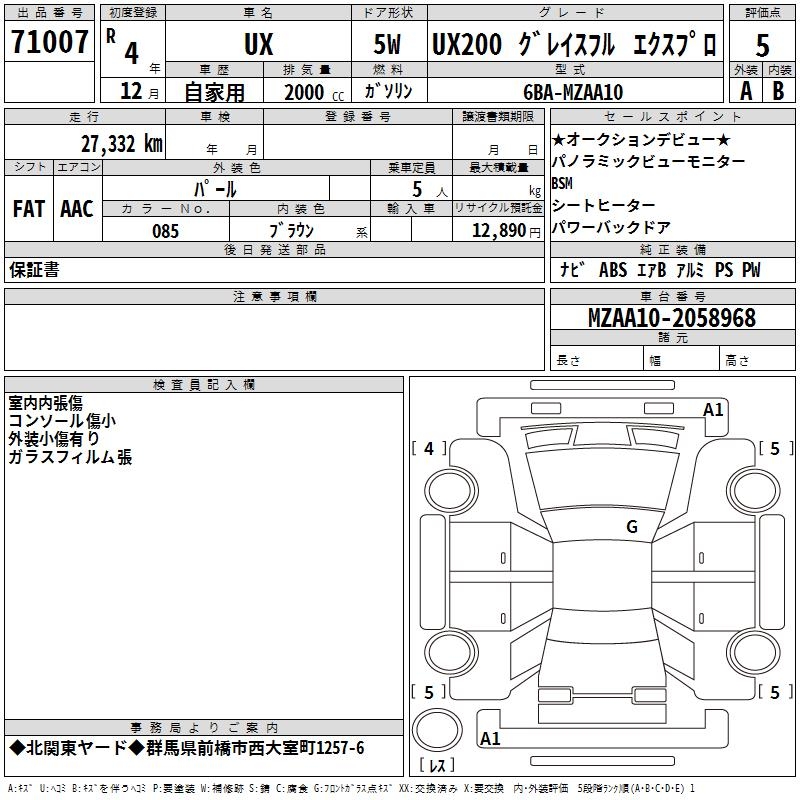Click the chassis number MZAA10-2058968
Image resolution: width=800 pixels, height=800 pixels.
coord(671,318)
